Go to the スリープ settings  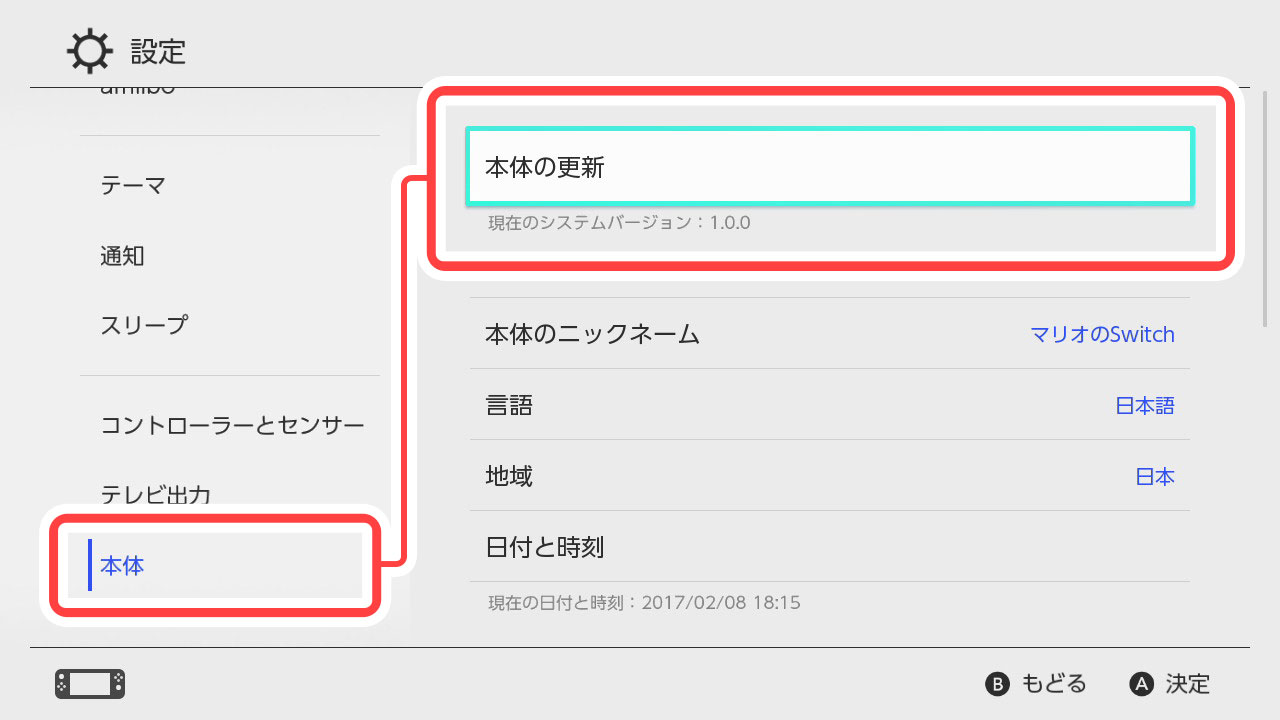tap(144, 325)
